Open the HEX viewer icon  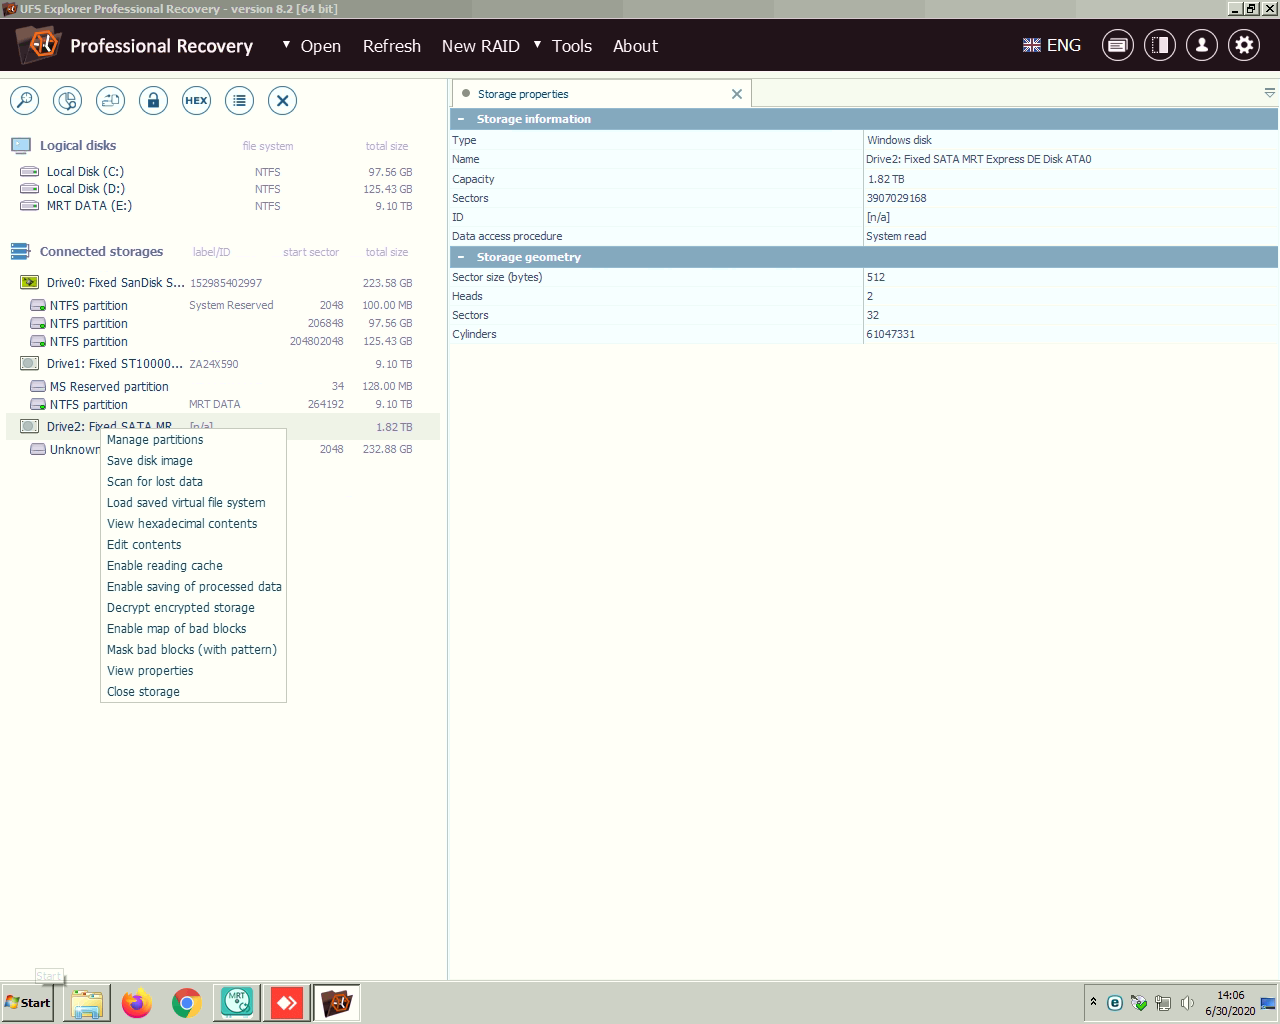pos(196,100)
